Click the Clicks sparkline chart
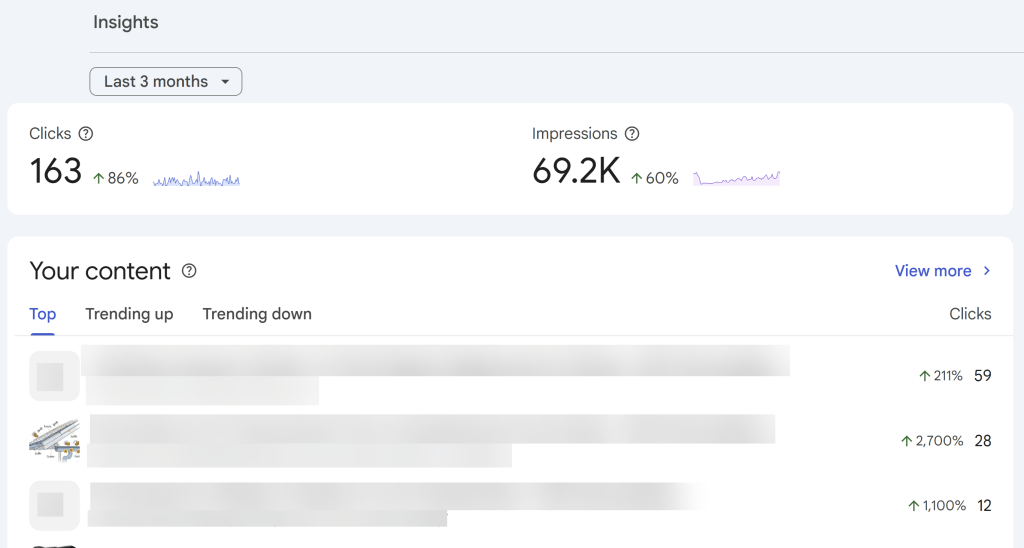 [196, 180]
